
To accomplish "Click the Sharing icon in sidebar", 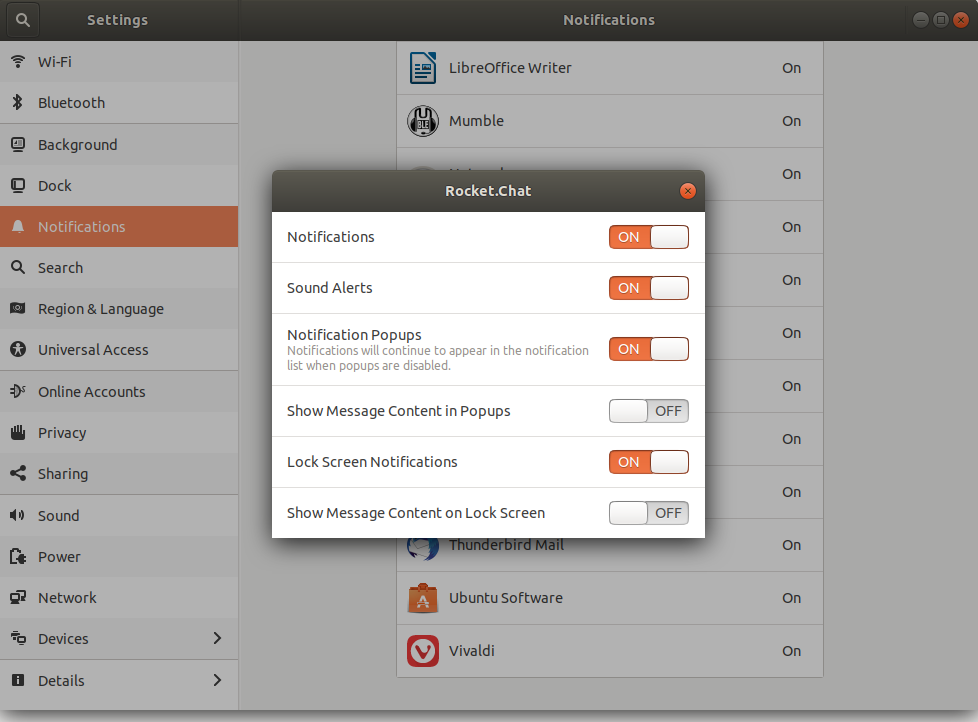I will point(18,473).
